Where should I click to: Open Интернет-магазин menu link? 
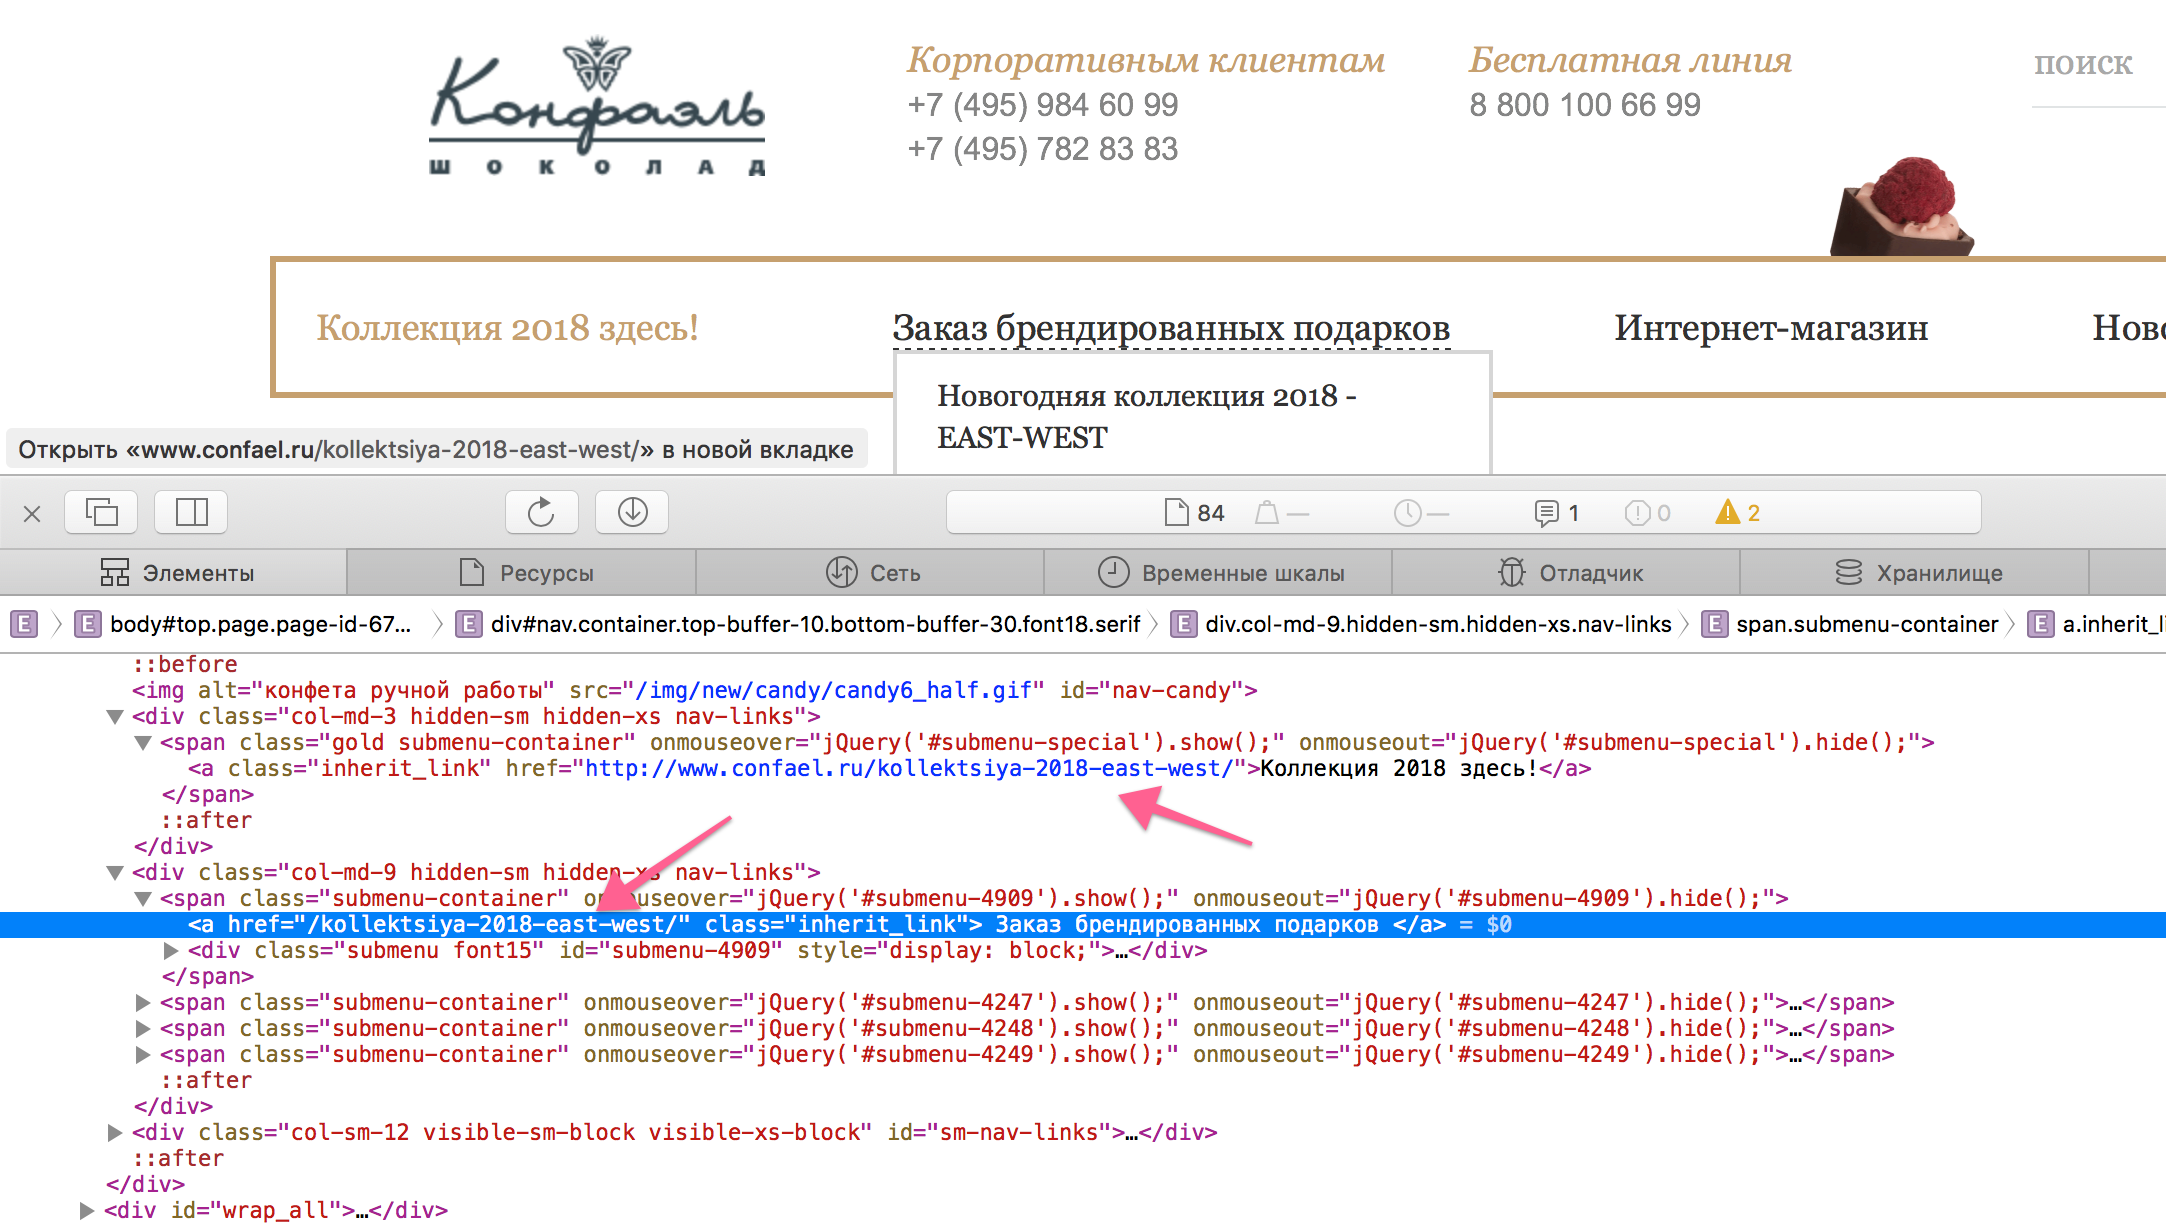point(1771,328)
